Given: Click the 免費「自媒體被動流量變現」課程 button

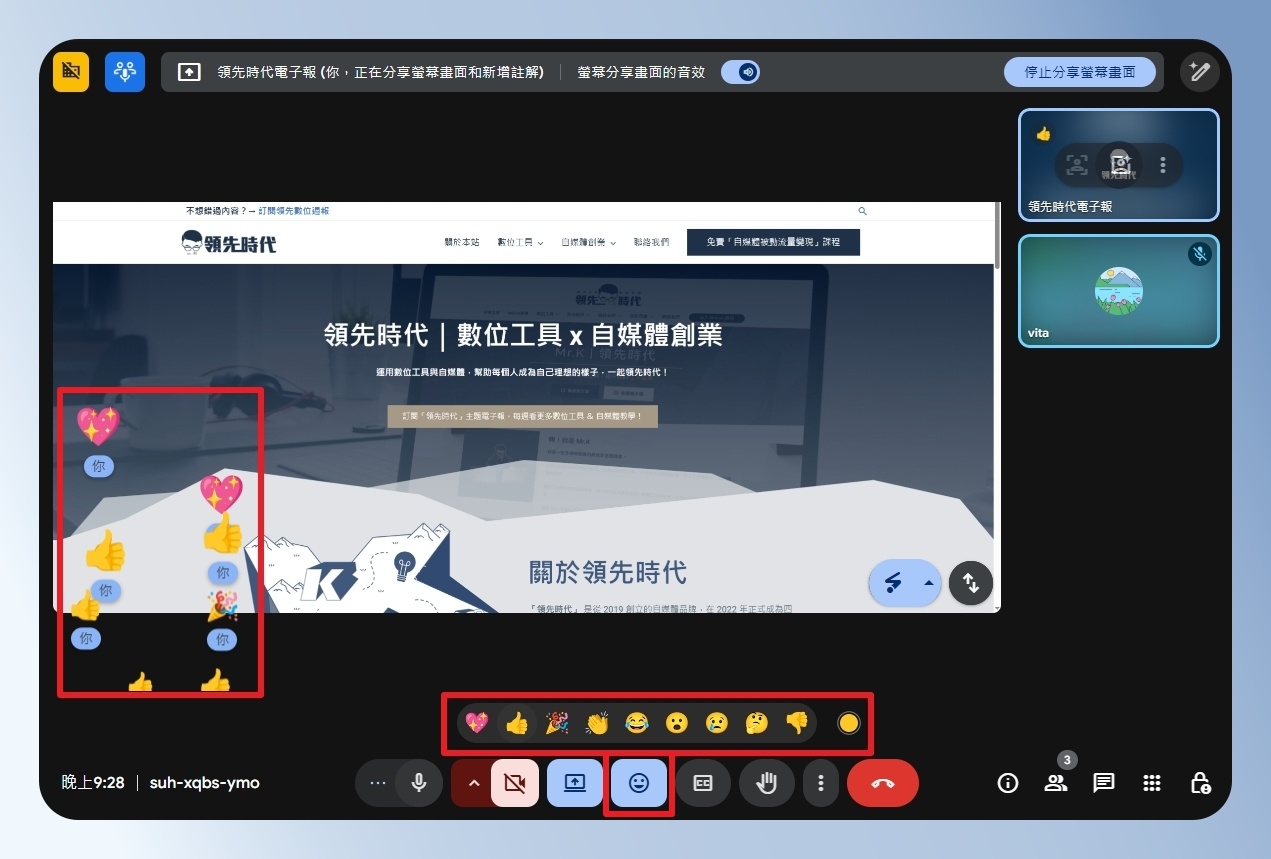Looking at the screenshot, I should (x=773, y=242).
